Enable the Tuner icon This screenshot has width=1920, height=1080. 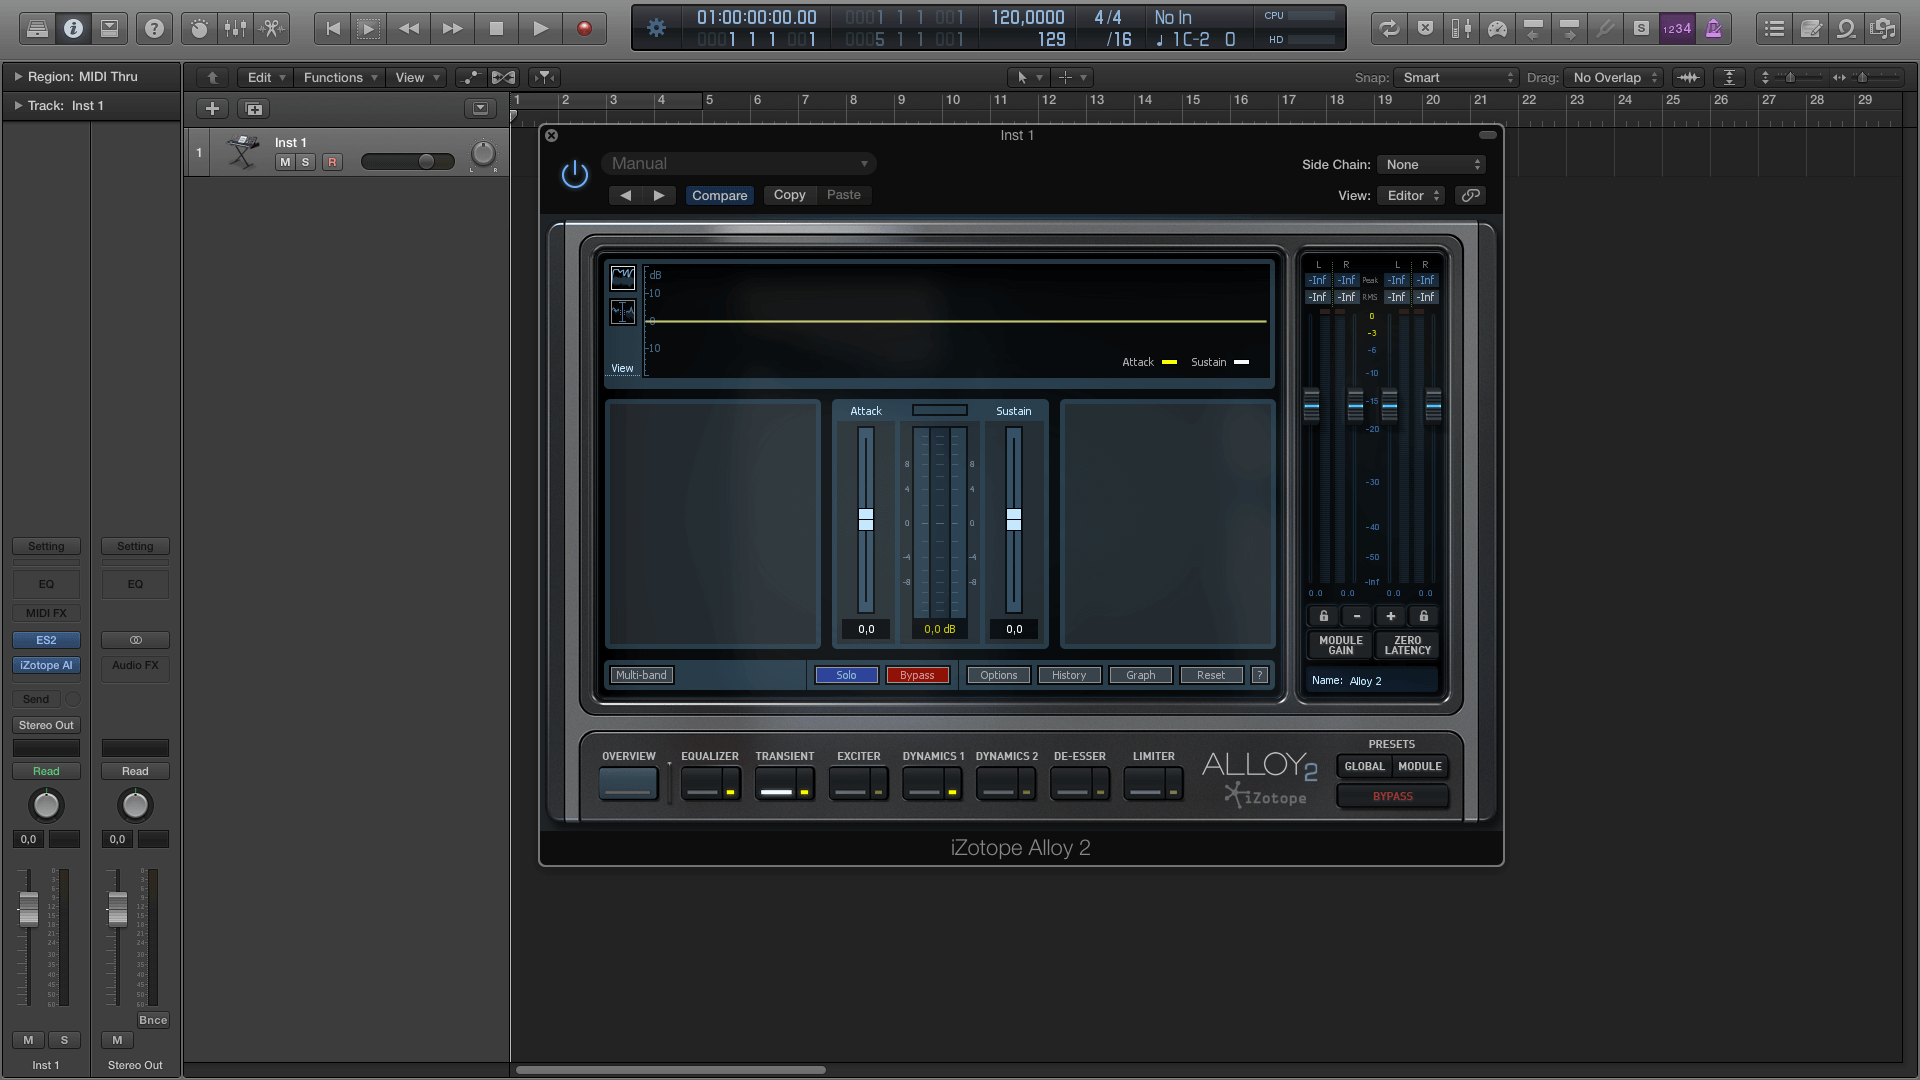[x=1605, y=29]
